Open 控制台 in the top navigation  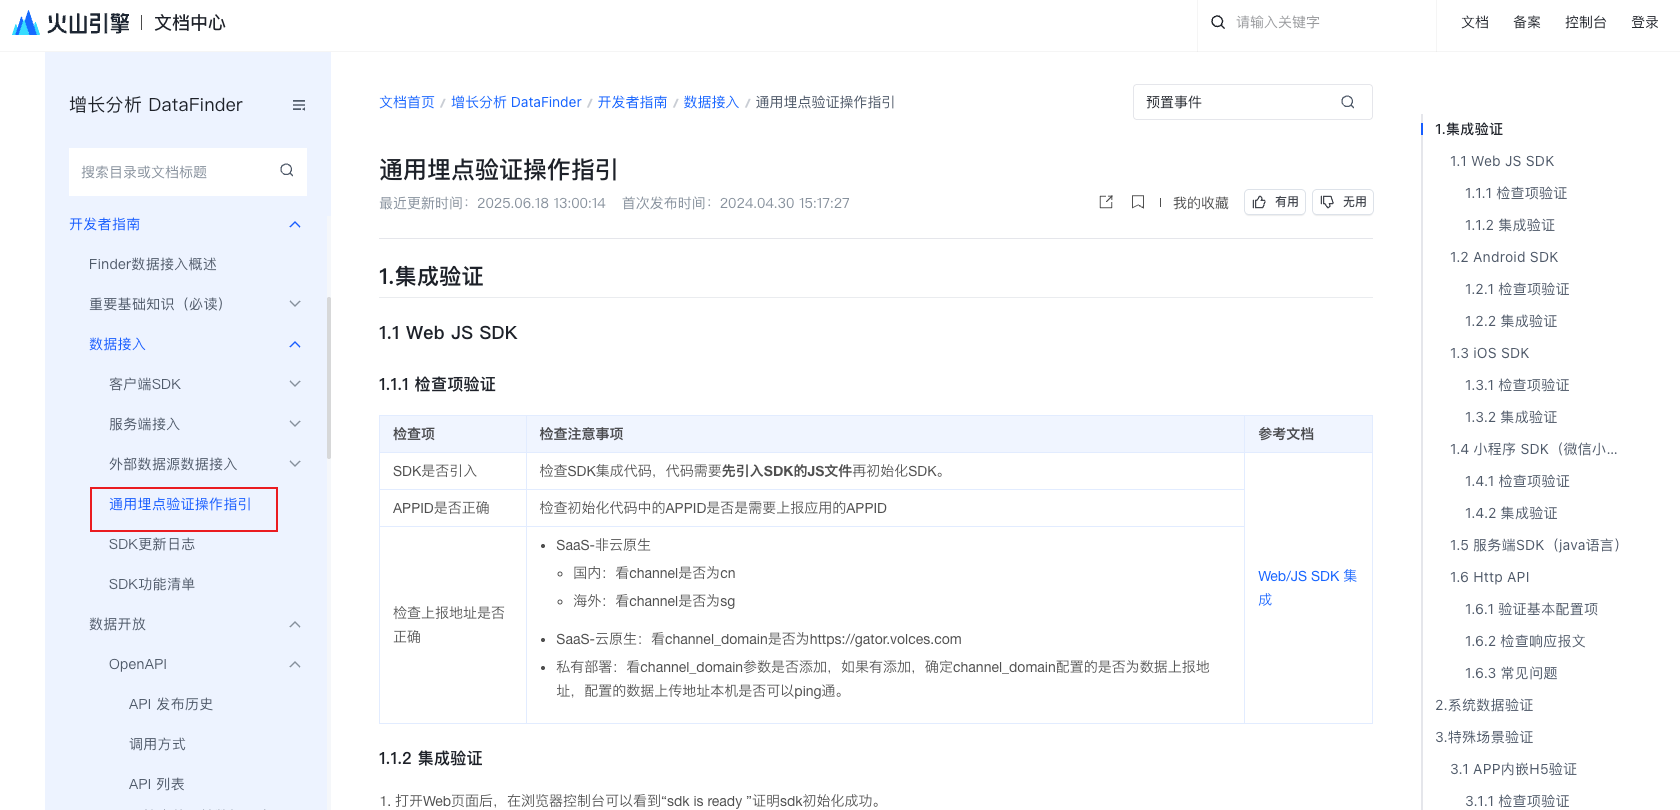1586,22
